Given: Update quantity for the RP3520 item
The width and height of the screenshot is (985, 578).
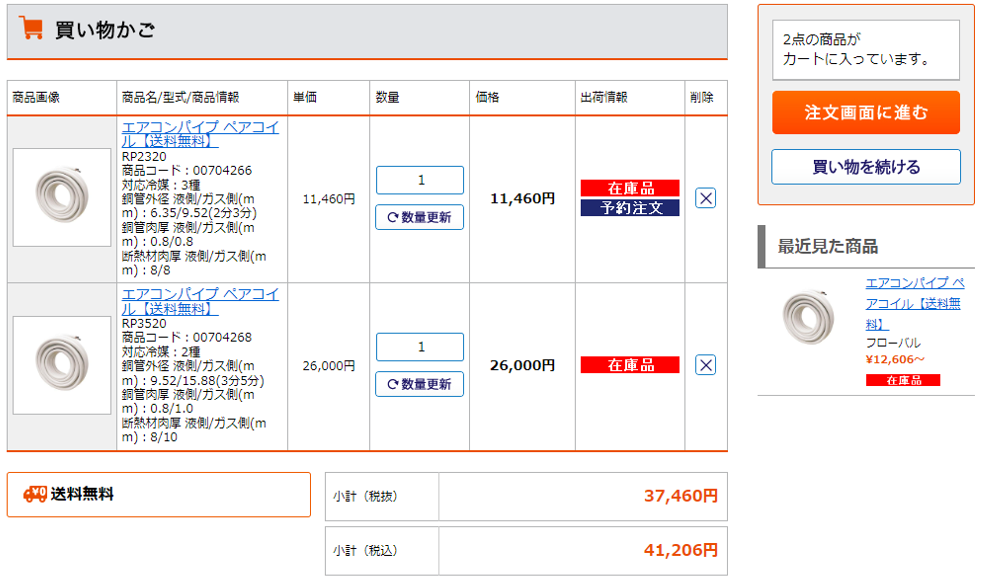Looking at the screenshot, I should pyautogui.click(x=420, y=384).
